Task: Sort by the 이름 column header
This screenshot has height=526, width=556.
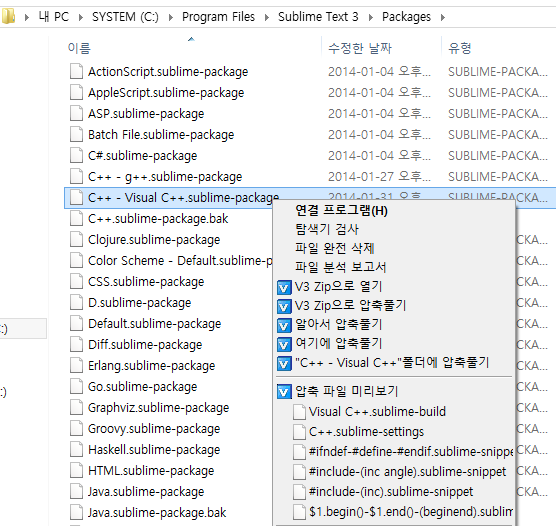Action: click(x=79, y=48)
